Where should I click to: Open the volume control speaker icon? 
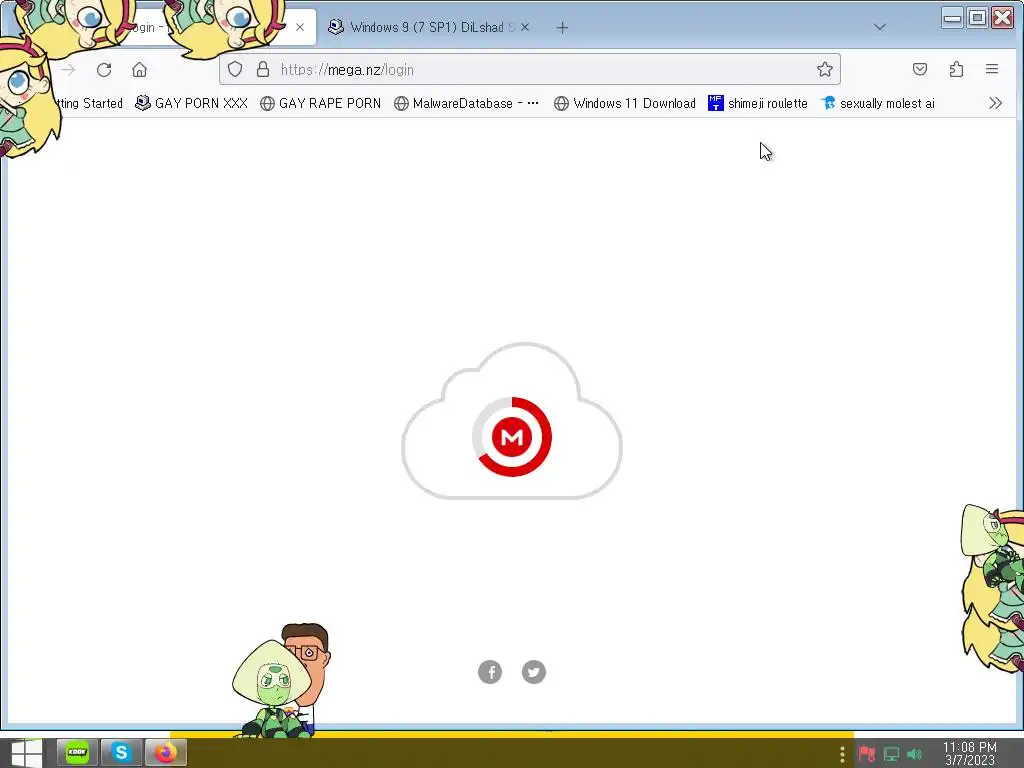coord(915,754)
